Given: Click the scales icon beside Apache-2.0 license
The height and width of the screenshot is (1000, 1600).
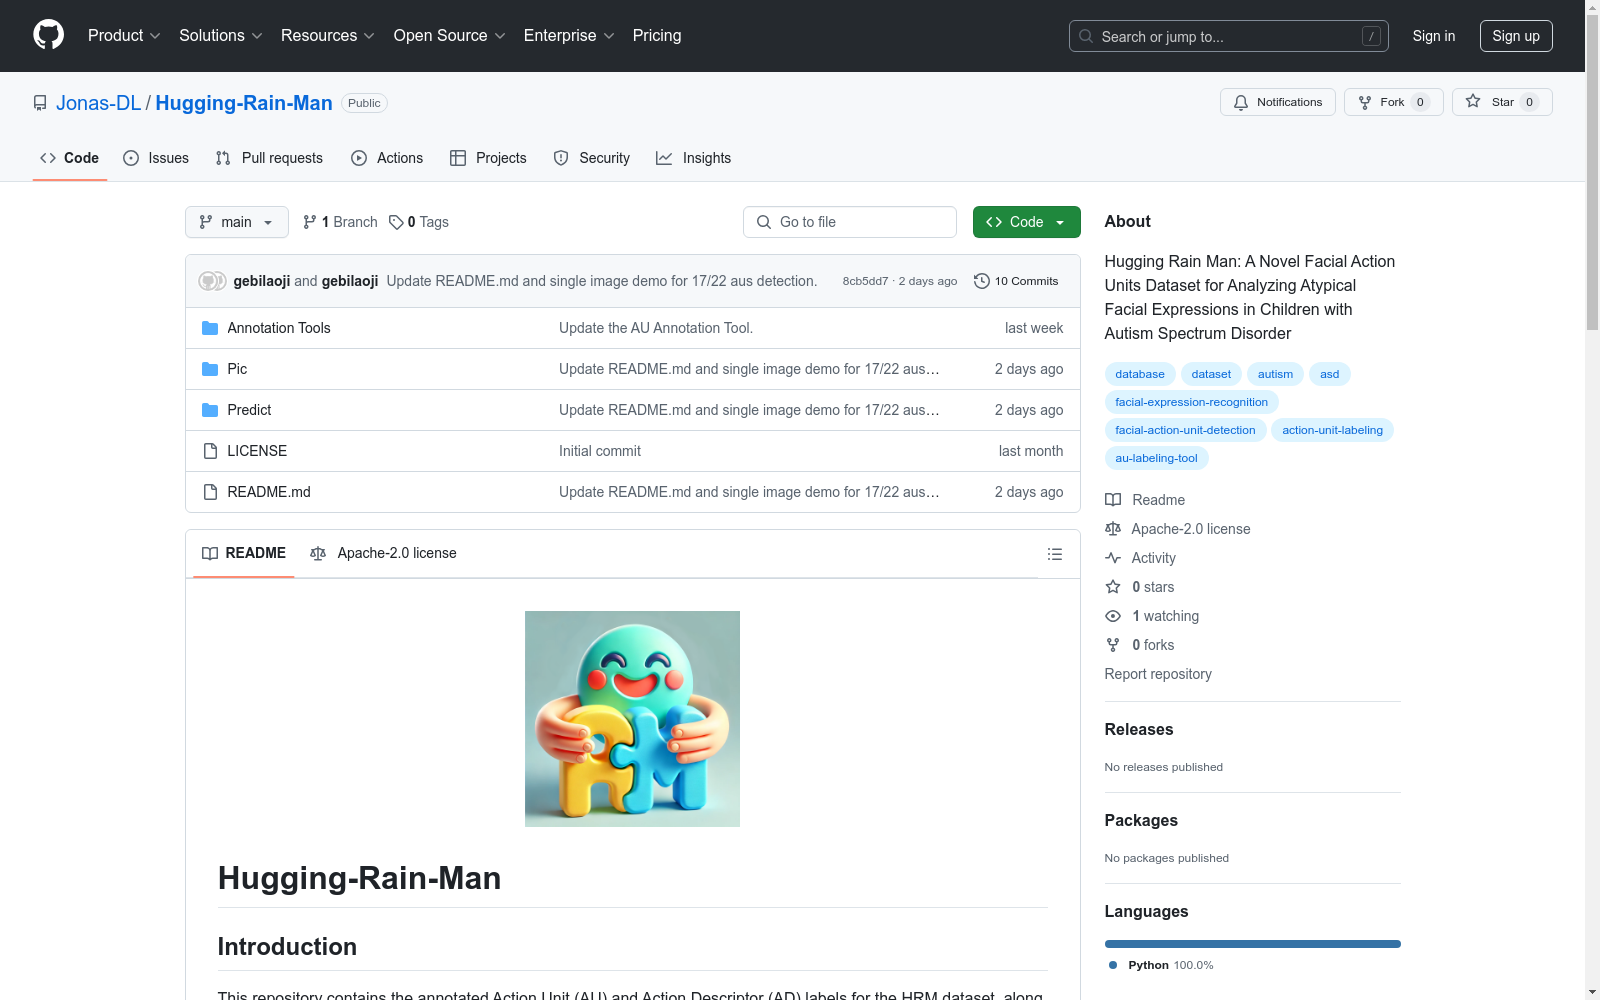Looking at the screenshot, I should 1113,529.
